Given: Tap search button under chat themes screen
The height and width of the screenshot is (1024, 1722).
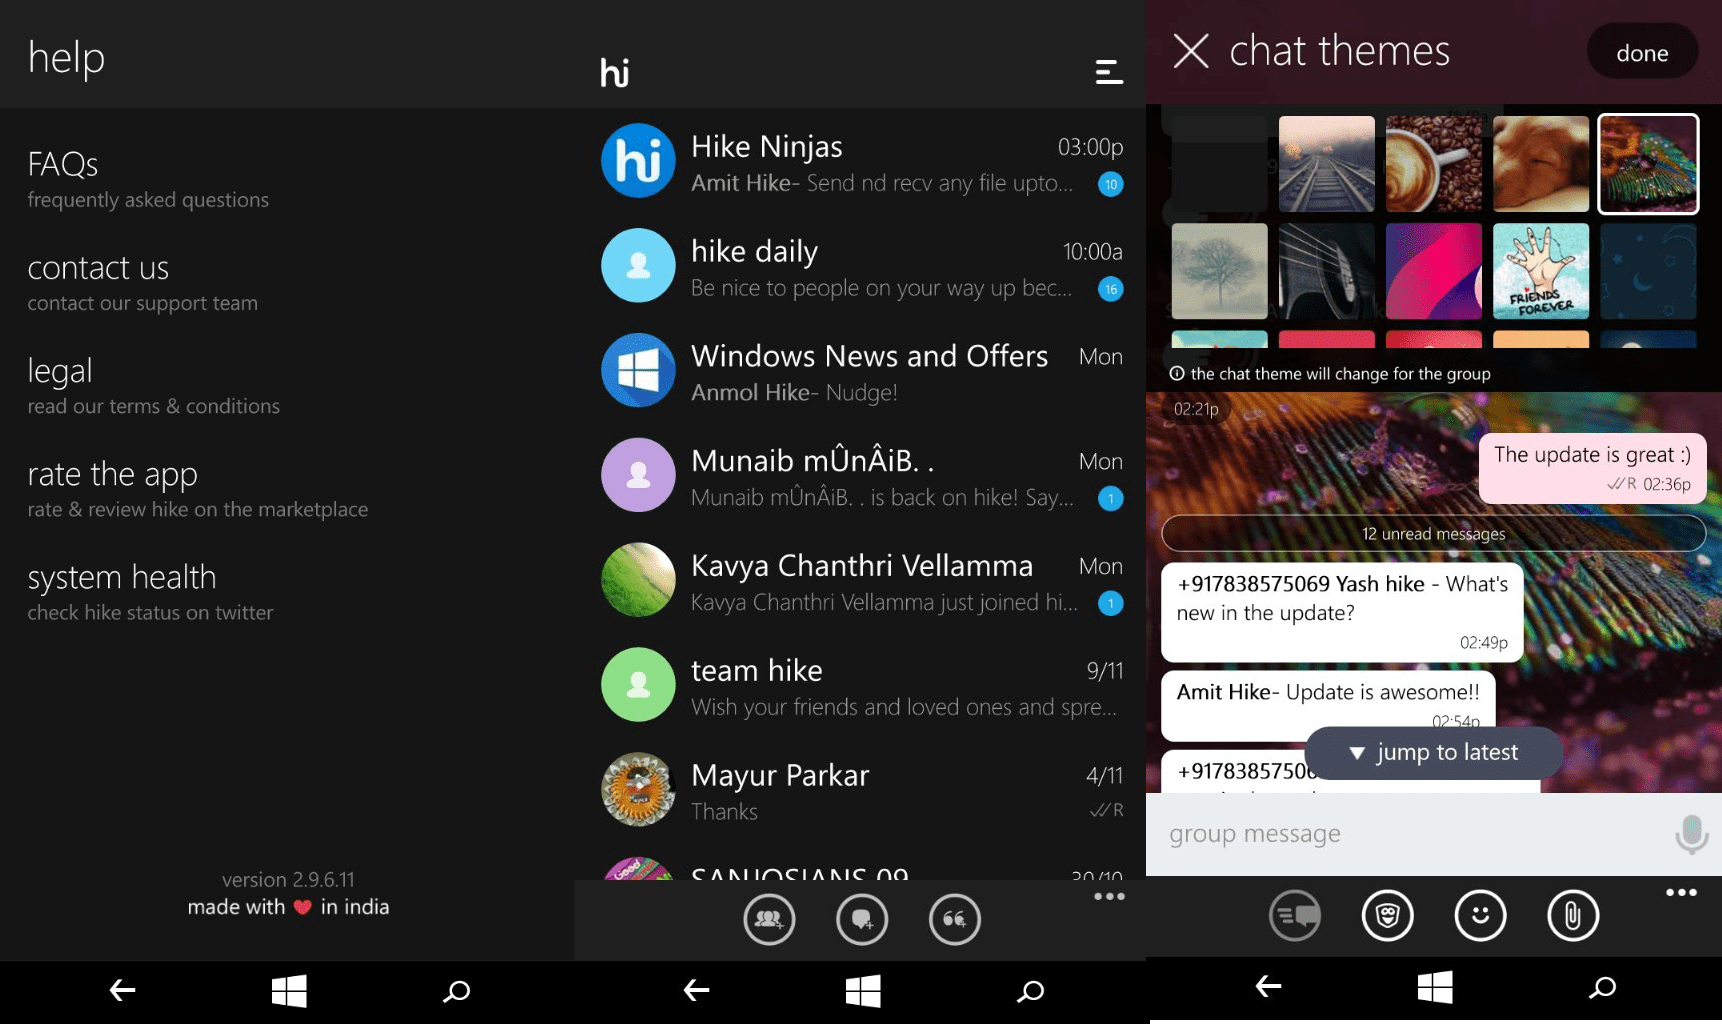Looking at the screenshot, I should tap(1603, 987).
